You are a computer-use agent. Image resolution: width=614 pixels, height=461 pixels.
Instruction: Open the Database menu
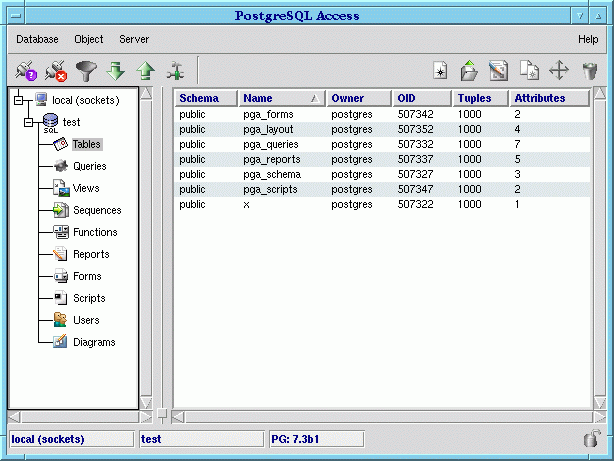tap(37, 39)
